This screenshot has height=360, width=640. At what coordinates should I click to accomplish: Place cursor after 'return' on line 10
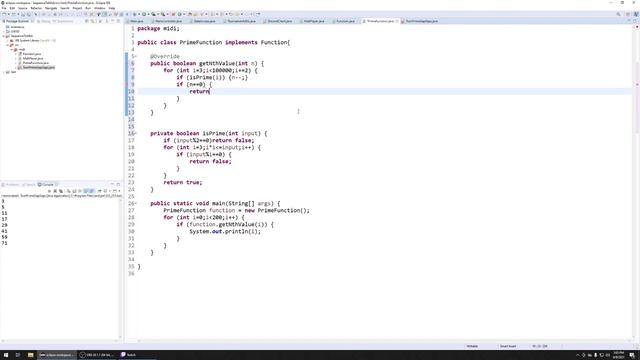coord(209,91)
